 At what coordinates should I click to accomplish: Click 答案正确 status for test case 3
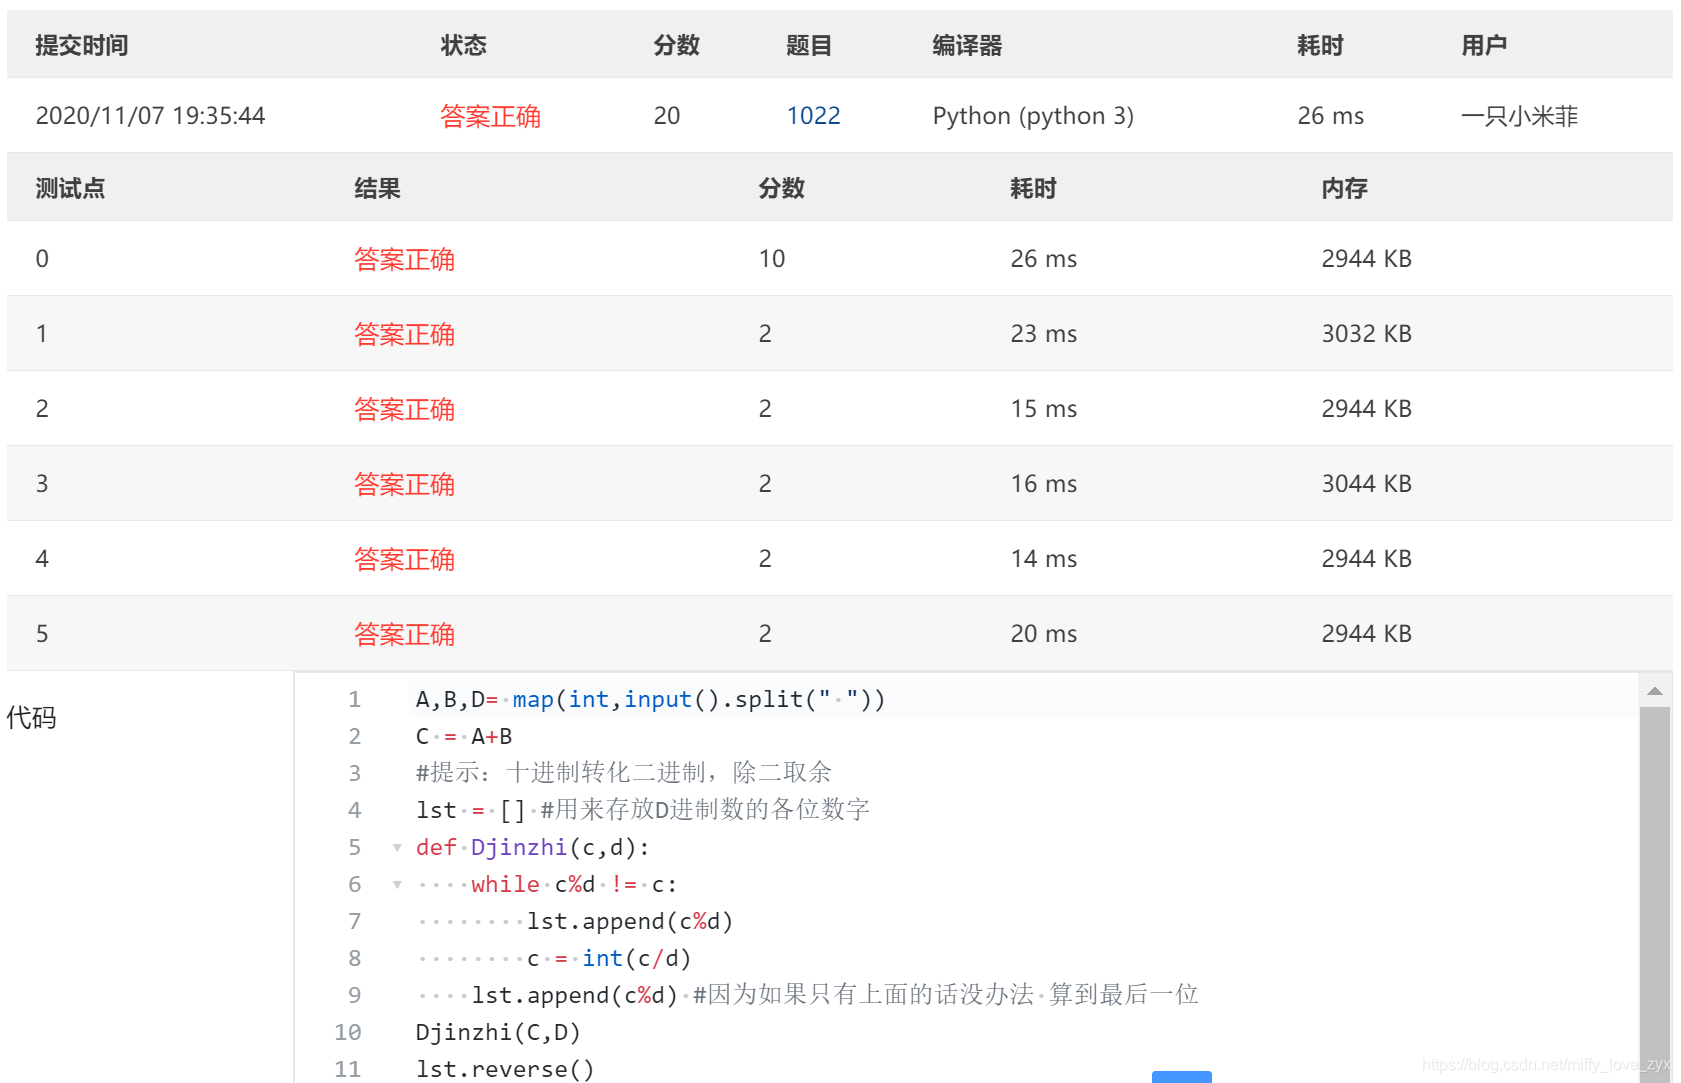pos(404,483)
